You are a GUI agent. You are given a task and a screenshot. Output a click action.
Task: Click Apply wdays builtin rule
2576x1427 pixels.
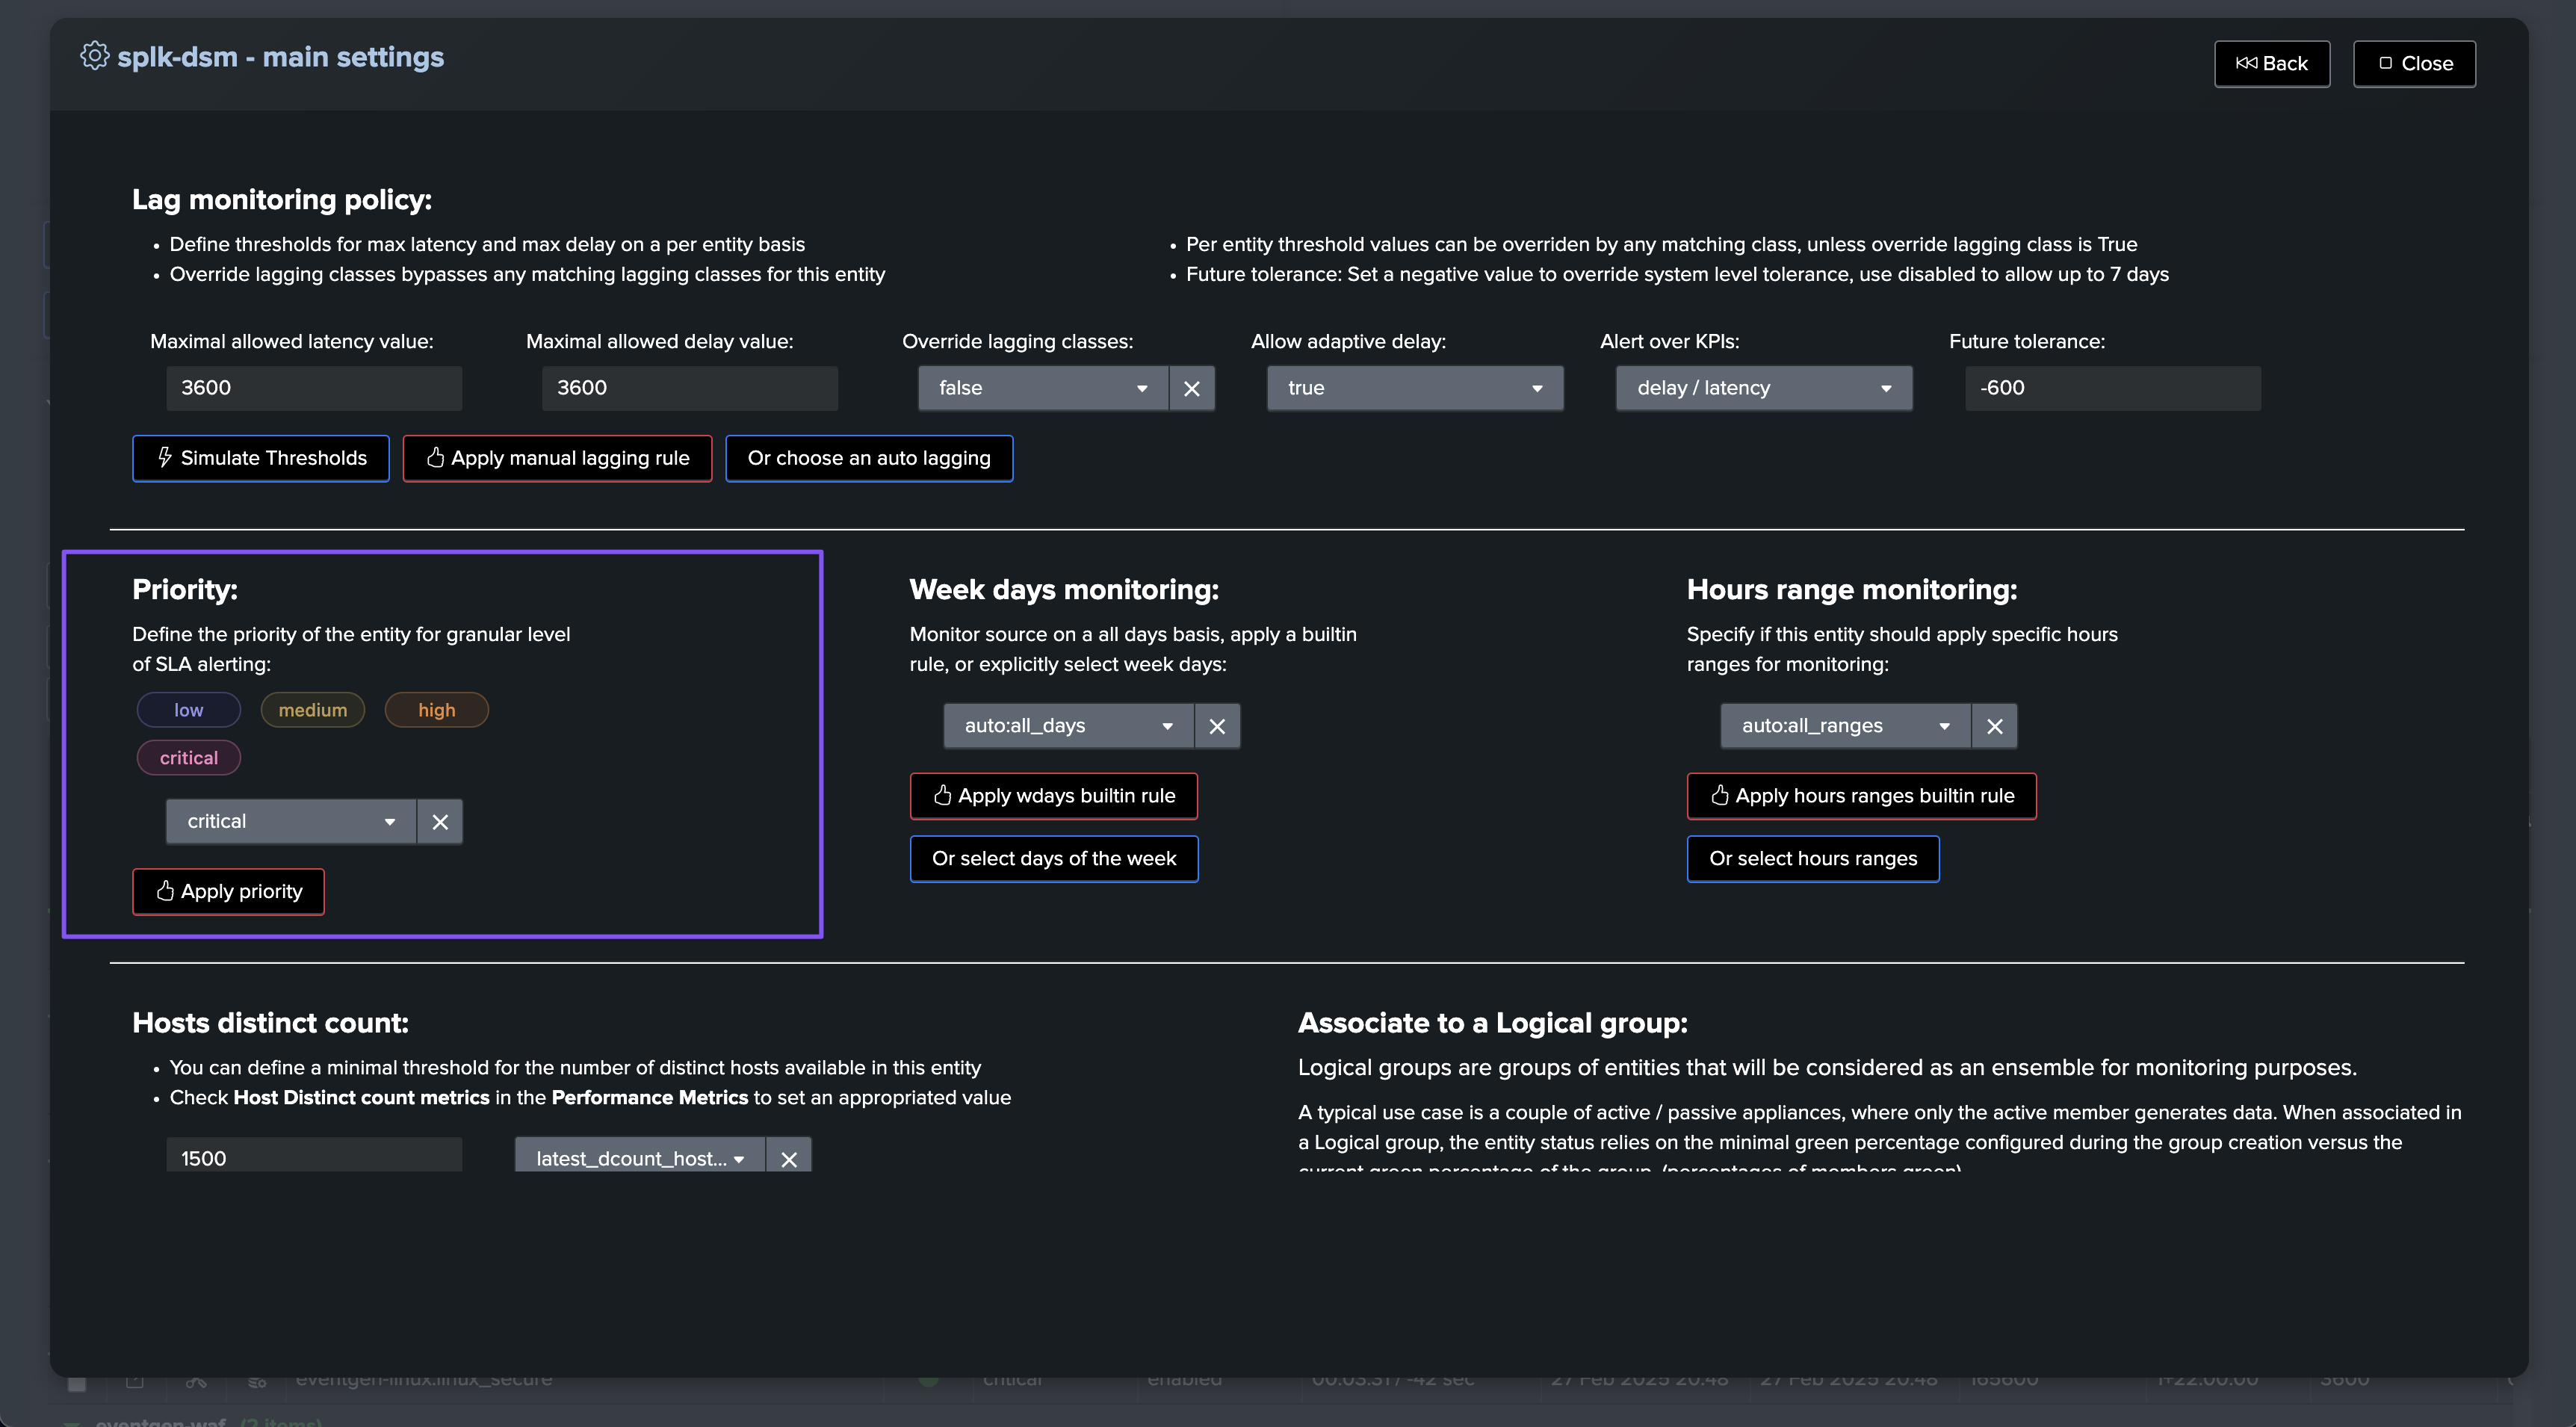pyautogui.click(x=1054, y=796)
